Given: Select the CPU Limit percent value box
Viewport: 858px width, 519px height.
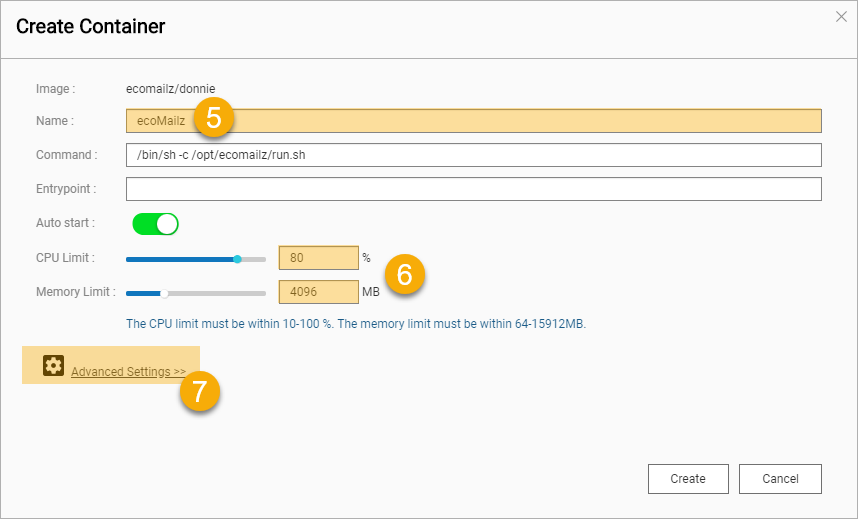Looking at the screenshot, I should pos(319,258).
